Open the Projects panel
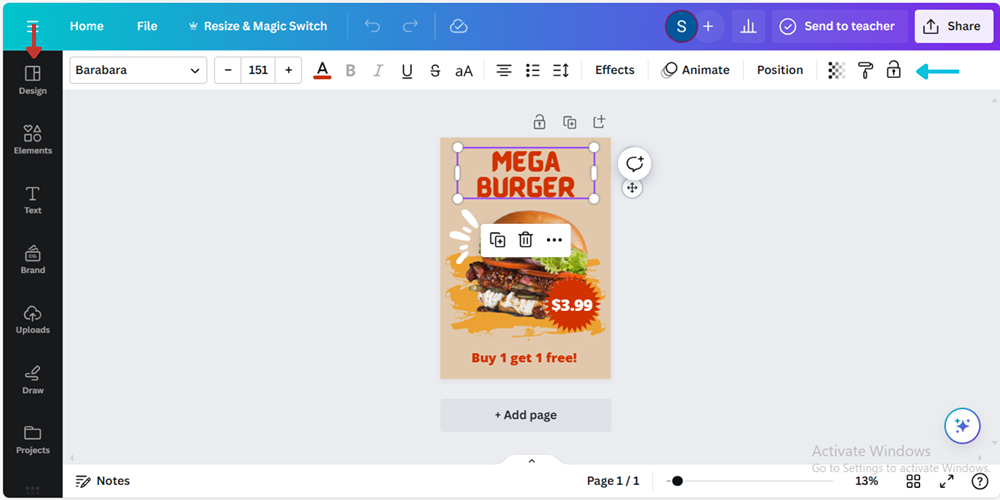Image resolution: width=1000 pixels, height=500 pixels. [x=33, y=439]
